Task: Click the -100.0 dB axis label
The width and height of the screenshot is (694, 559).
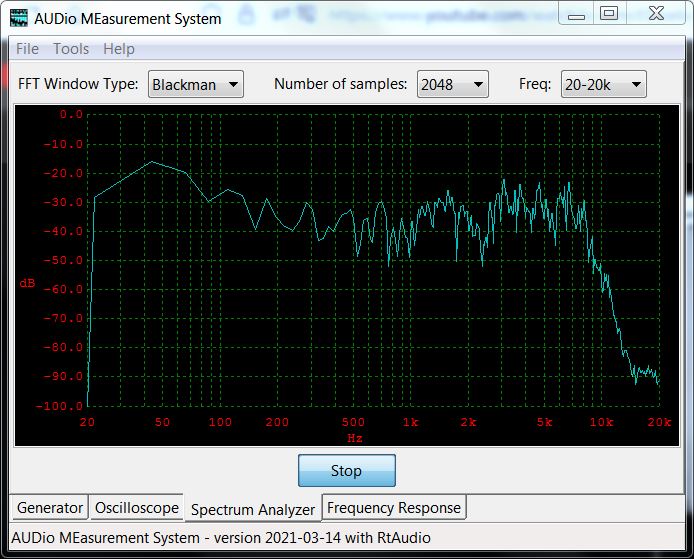Action: click(59, 406)
